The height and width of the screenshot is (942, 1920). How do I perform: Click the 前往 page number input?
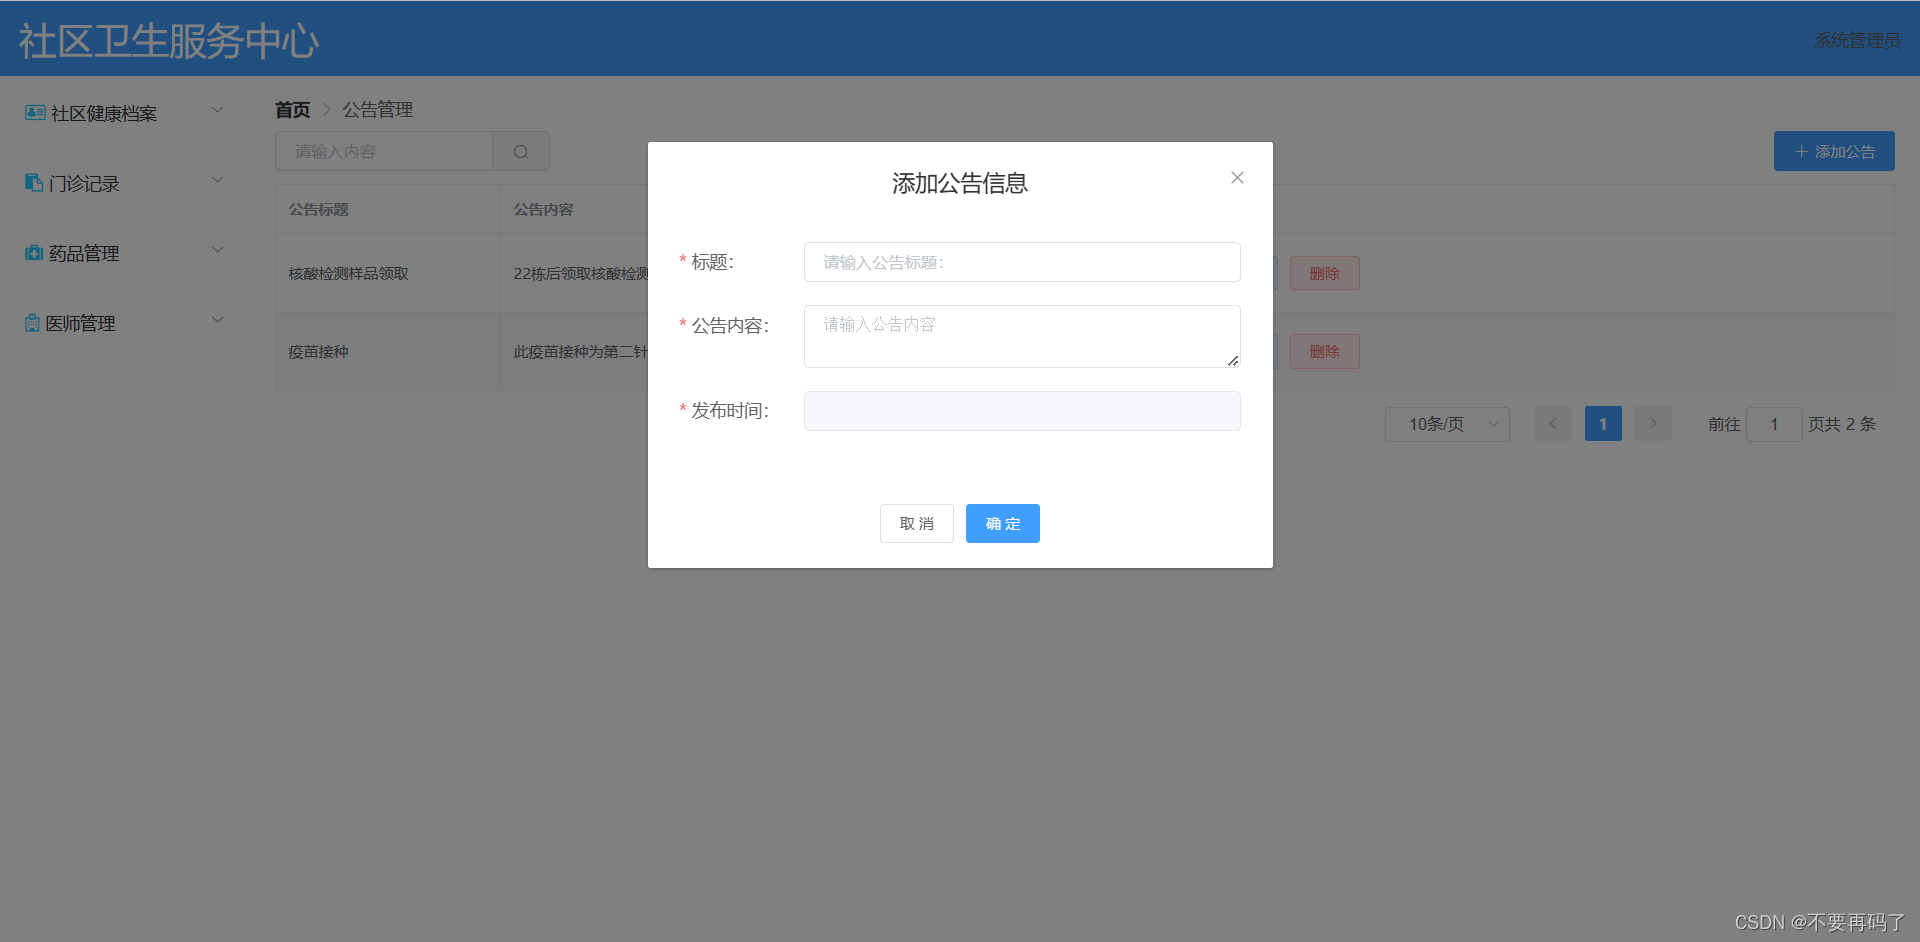tap(1774, 424)
